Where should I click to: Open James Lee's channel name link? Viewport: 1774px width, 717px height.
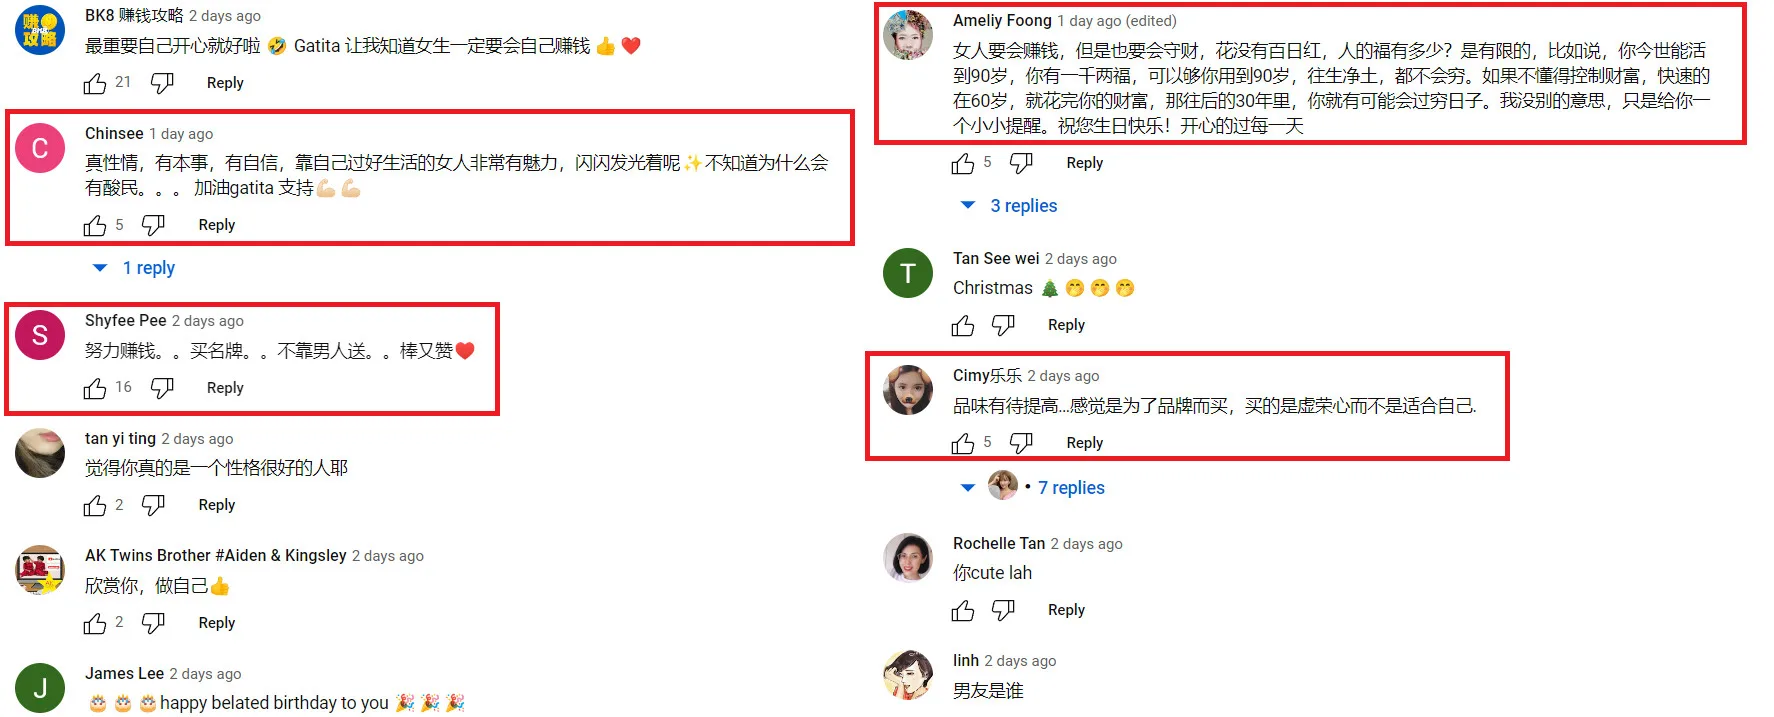coord(124,674)
